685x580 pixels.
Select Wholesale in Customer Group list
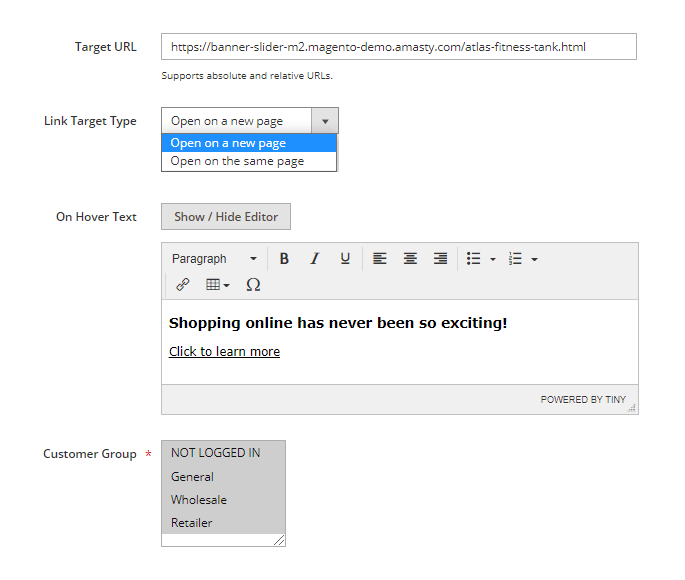[x=199, y=500]
